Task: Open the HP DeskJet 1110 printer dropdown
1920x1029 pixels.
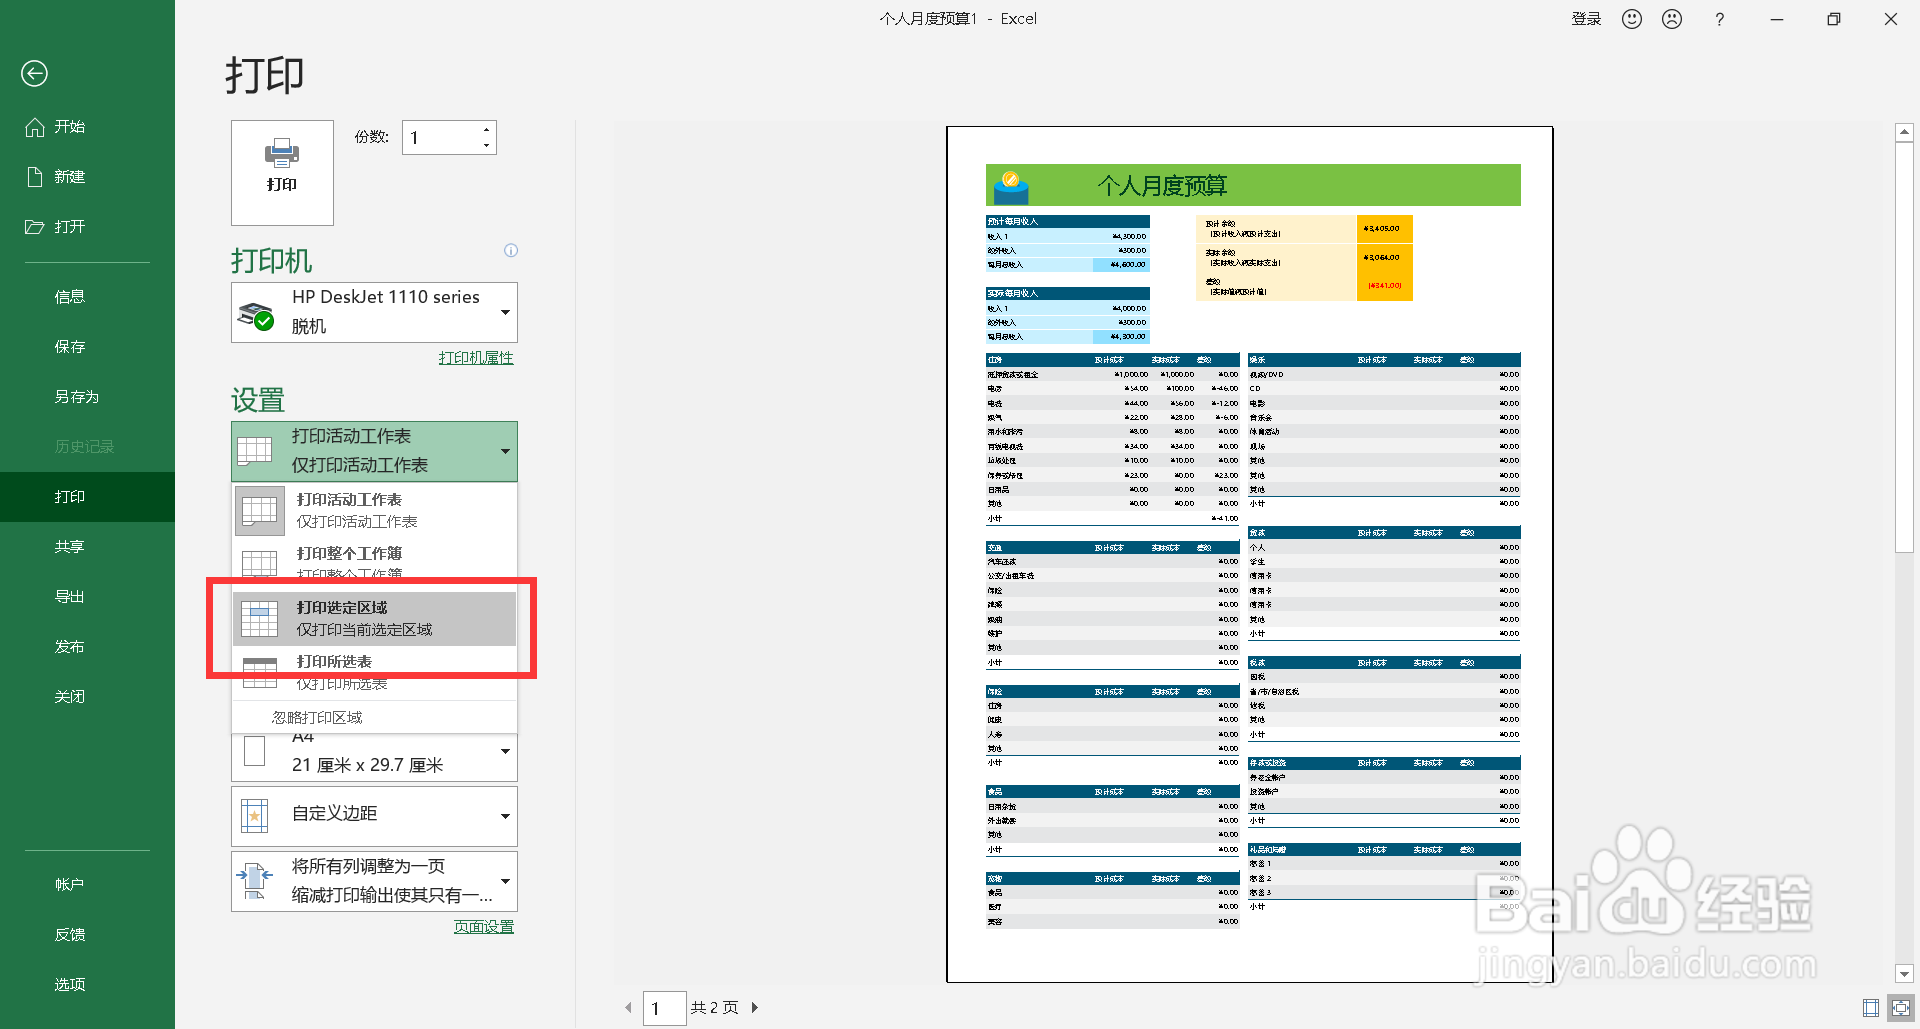Action: point(374,312)
